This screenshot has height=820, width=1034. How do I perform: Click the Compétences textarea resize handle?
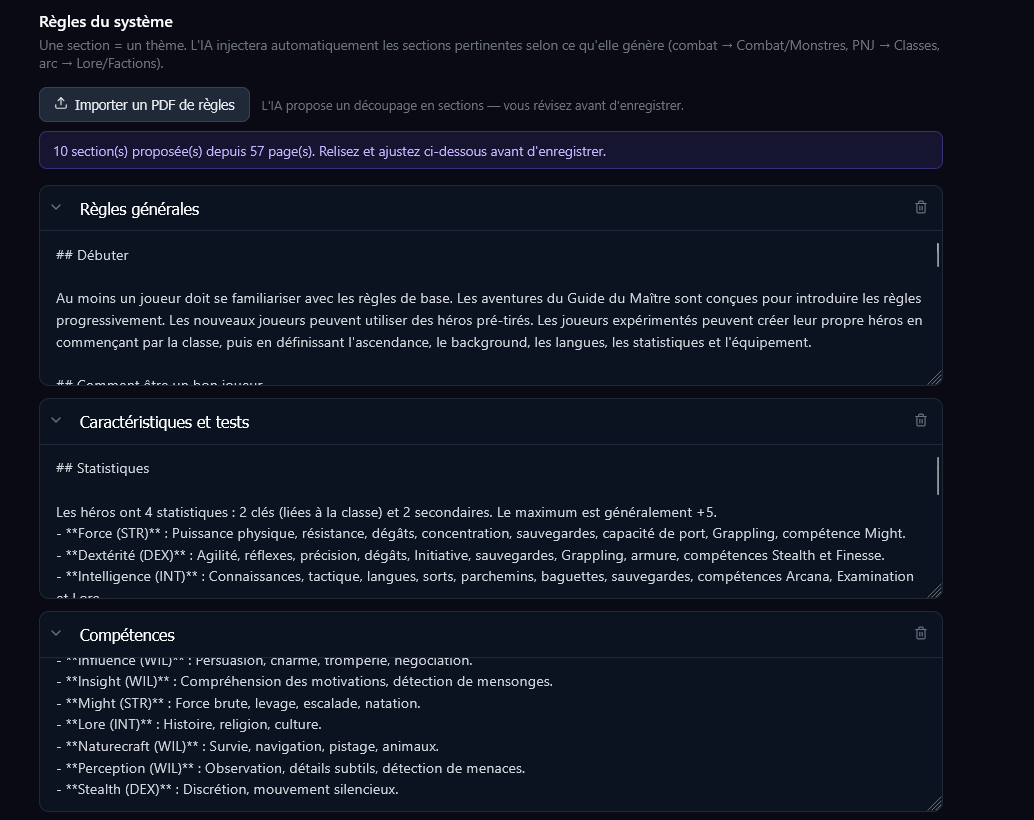tap(934, 804)
